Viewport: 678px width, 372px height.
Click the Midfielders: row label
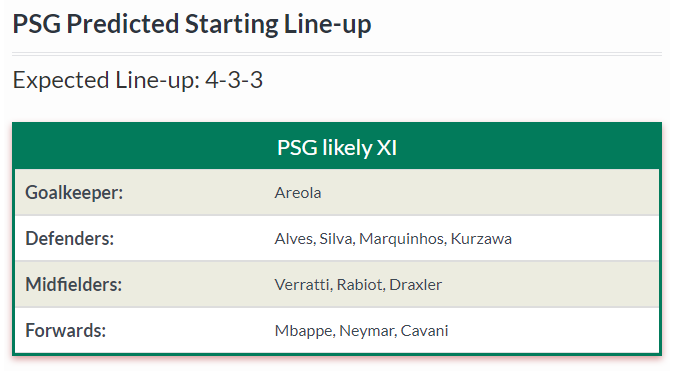[74, 285]
